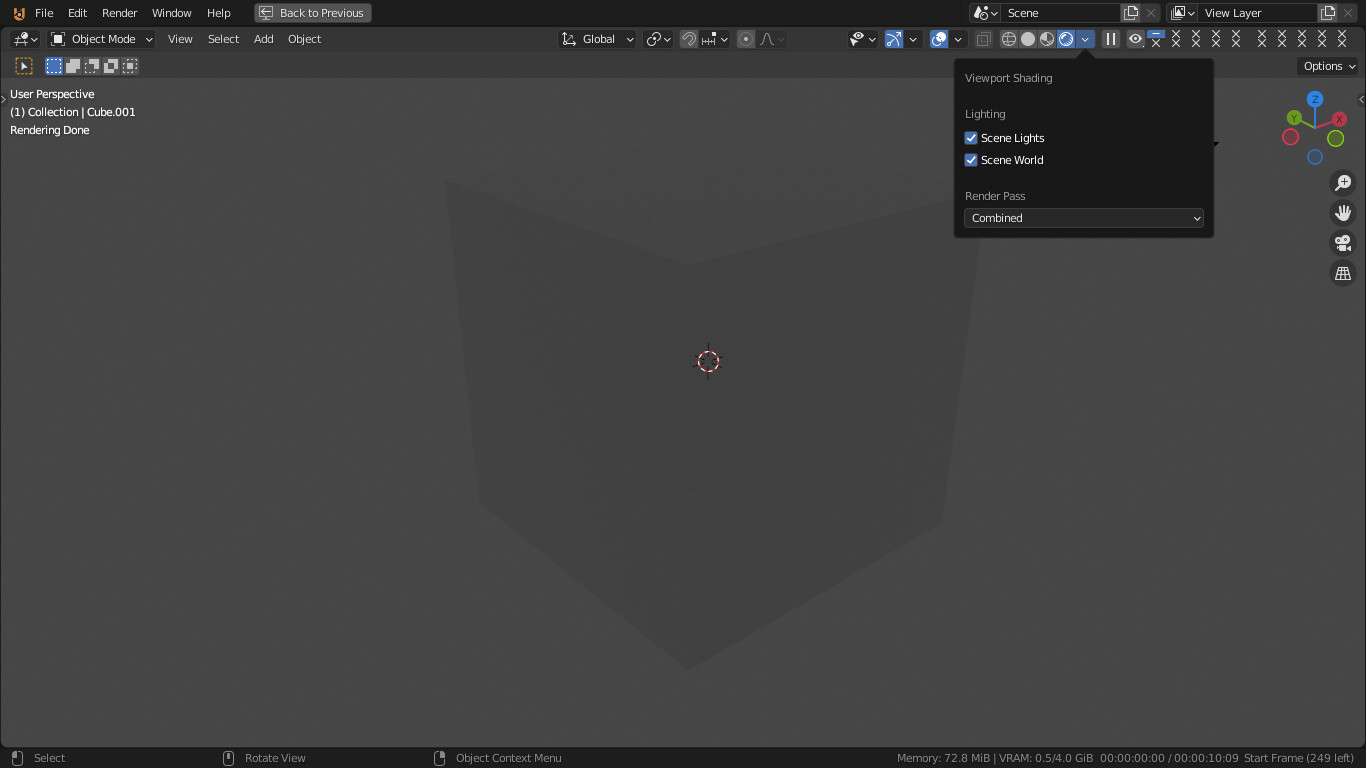1366x768 pixels.
Task: Switch to Wireframe viewport shading
Action: 1009,39
